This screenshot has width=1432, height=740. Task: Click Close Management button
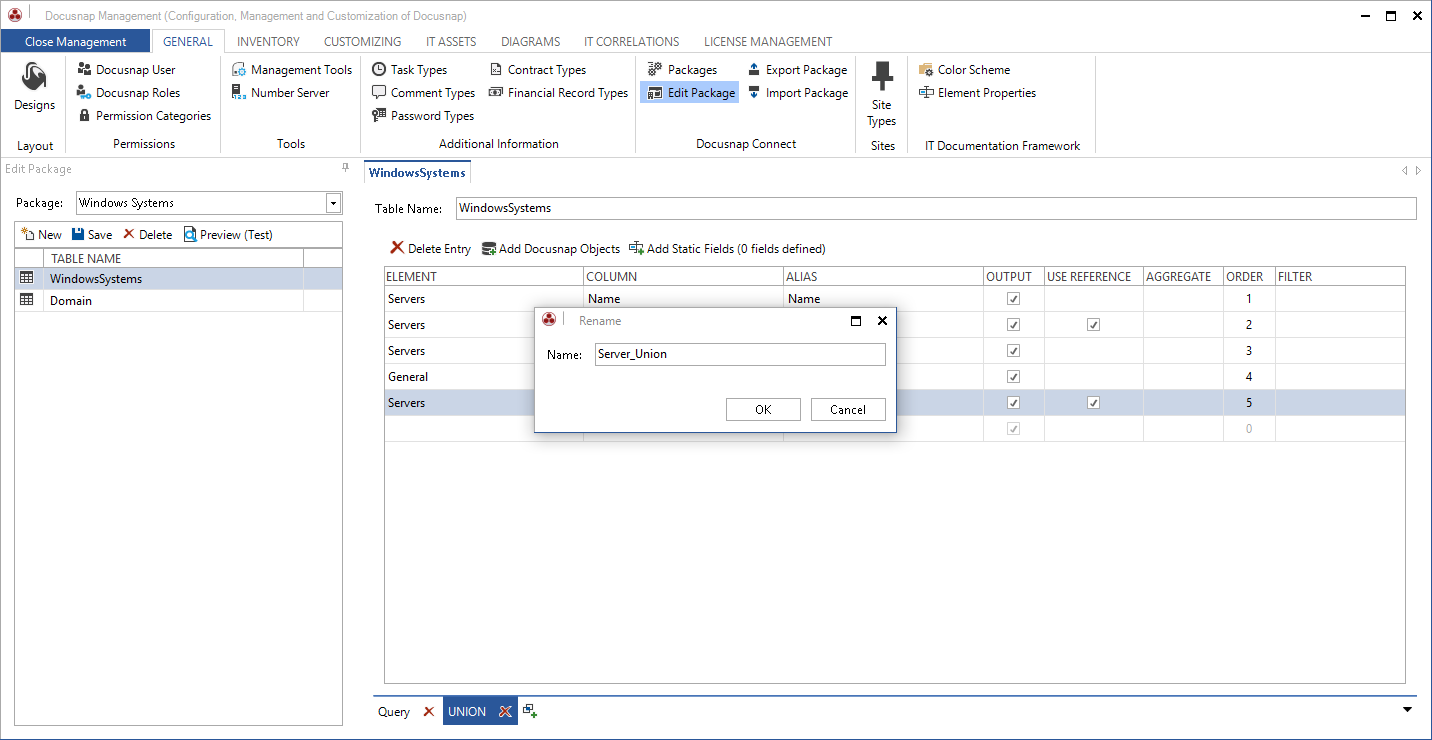[x=75, y=42]
